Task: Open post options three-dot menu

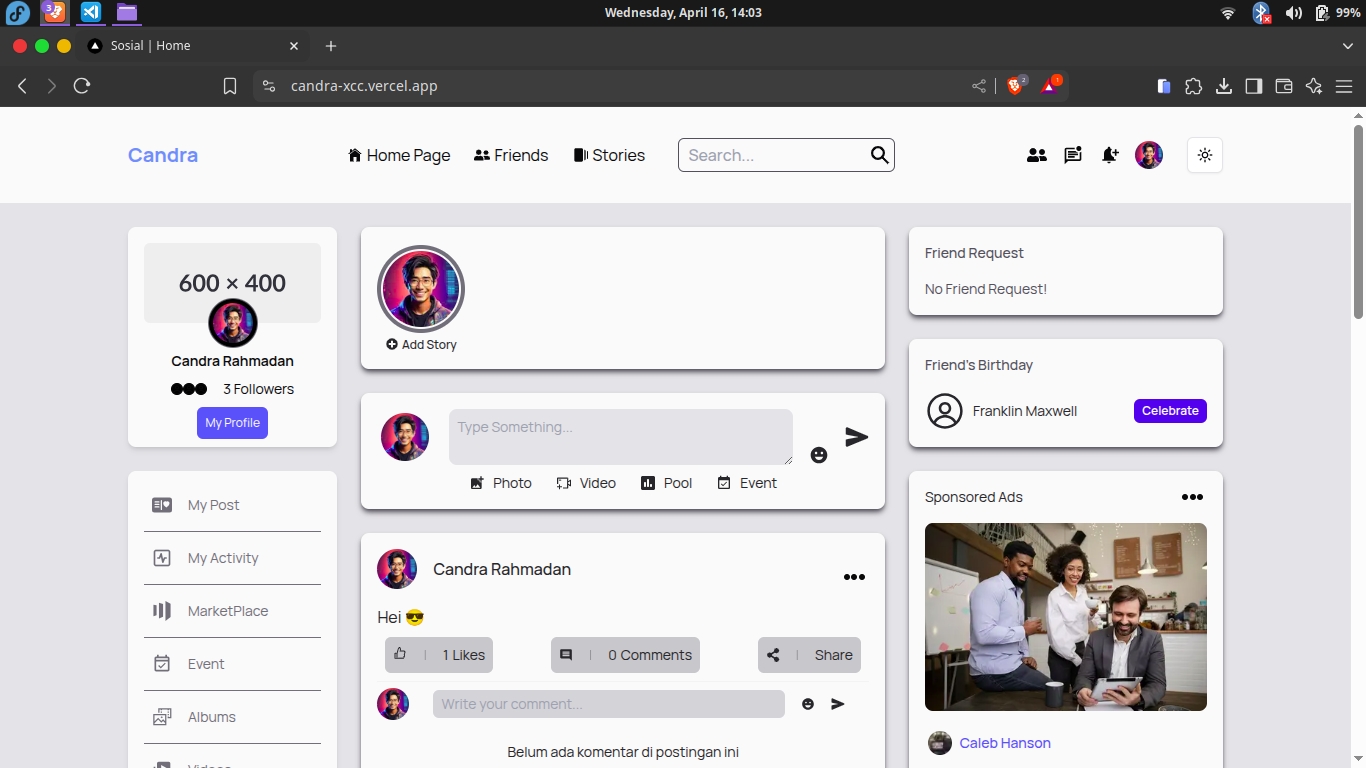Action: click(x=854, y=577)
